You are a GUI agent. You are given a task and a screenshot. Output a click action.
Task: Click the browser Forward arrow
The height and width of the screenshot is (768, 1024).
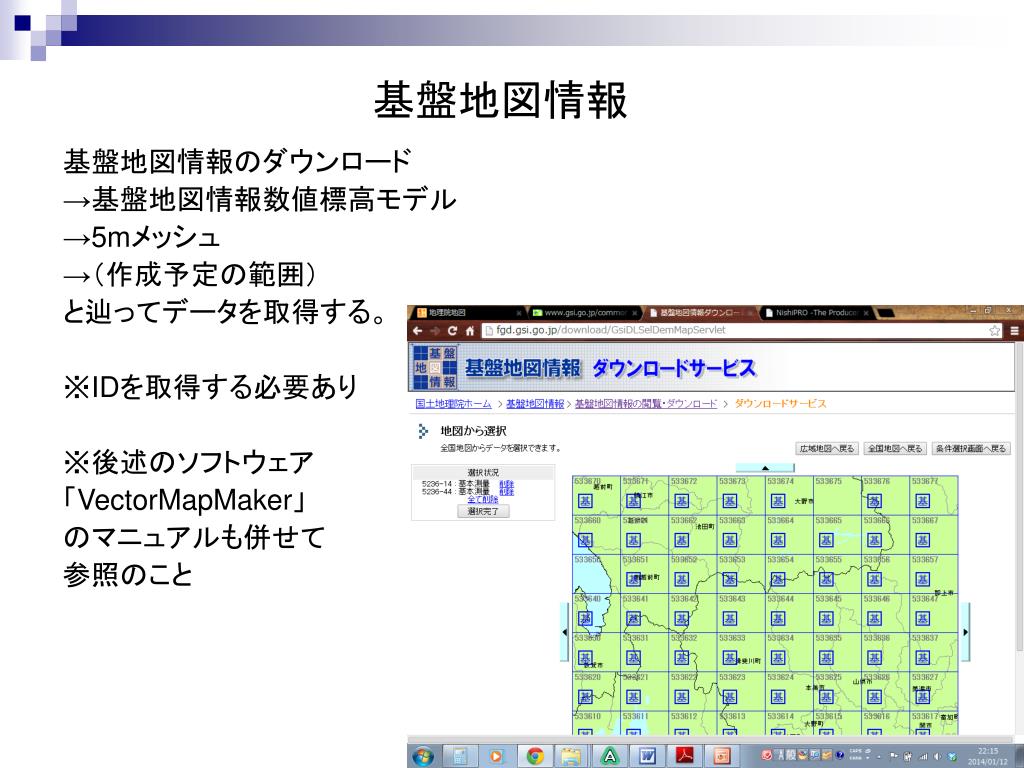click(x=435, y=330)
